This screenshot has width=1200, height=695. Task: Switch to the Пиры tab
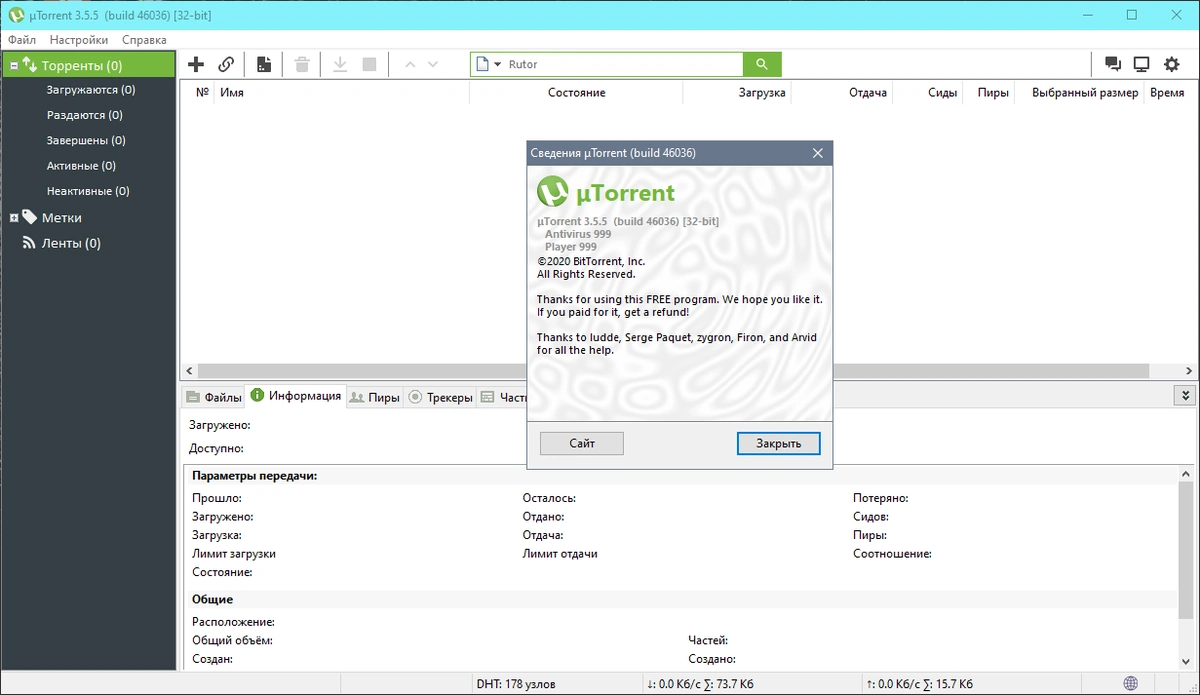pos(375,397)
